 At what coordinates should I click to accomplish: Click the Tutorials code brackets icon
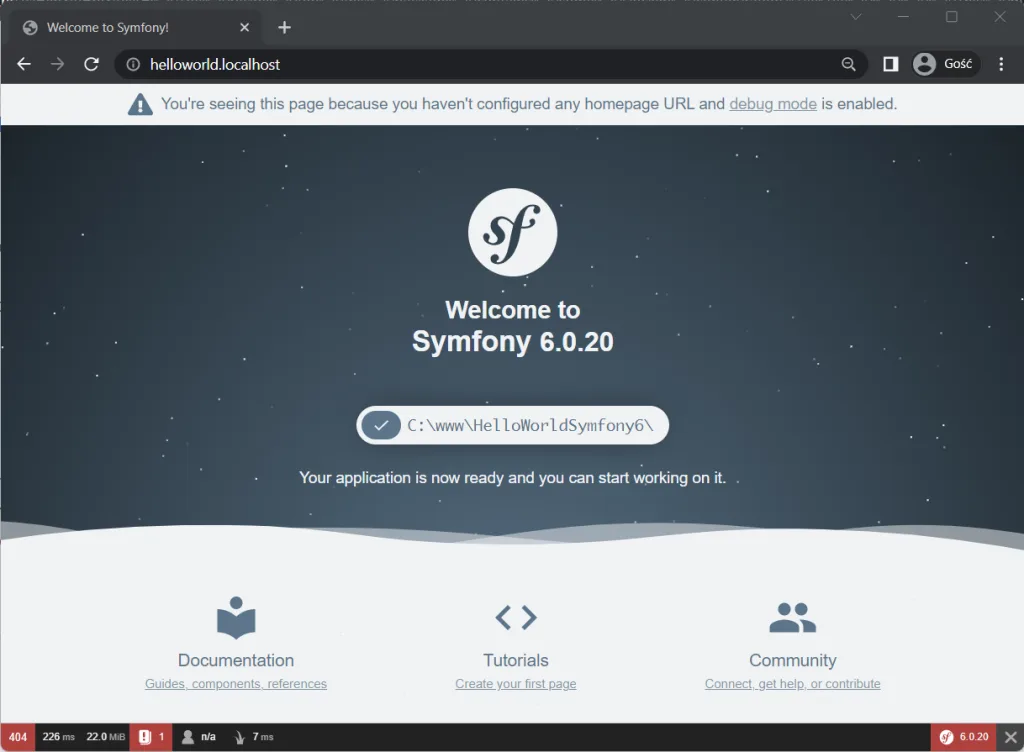click(516, 617)
